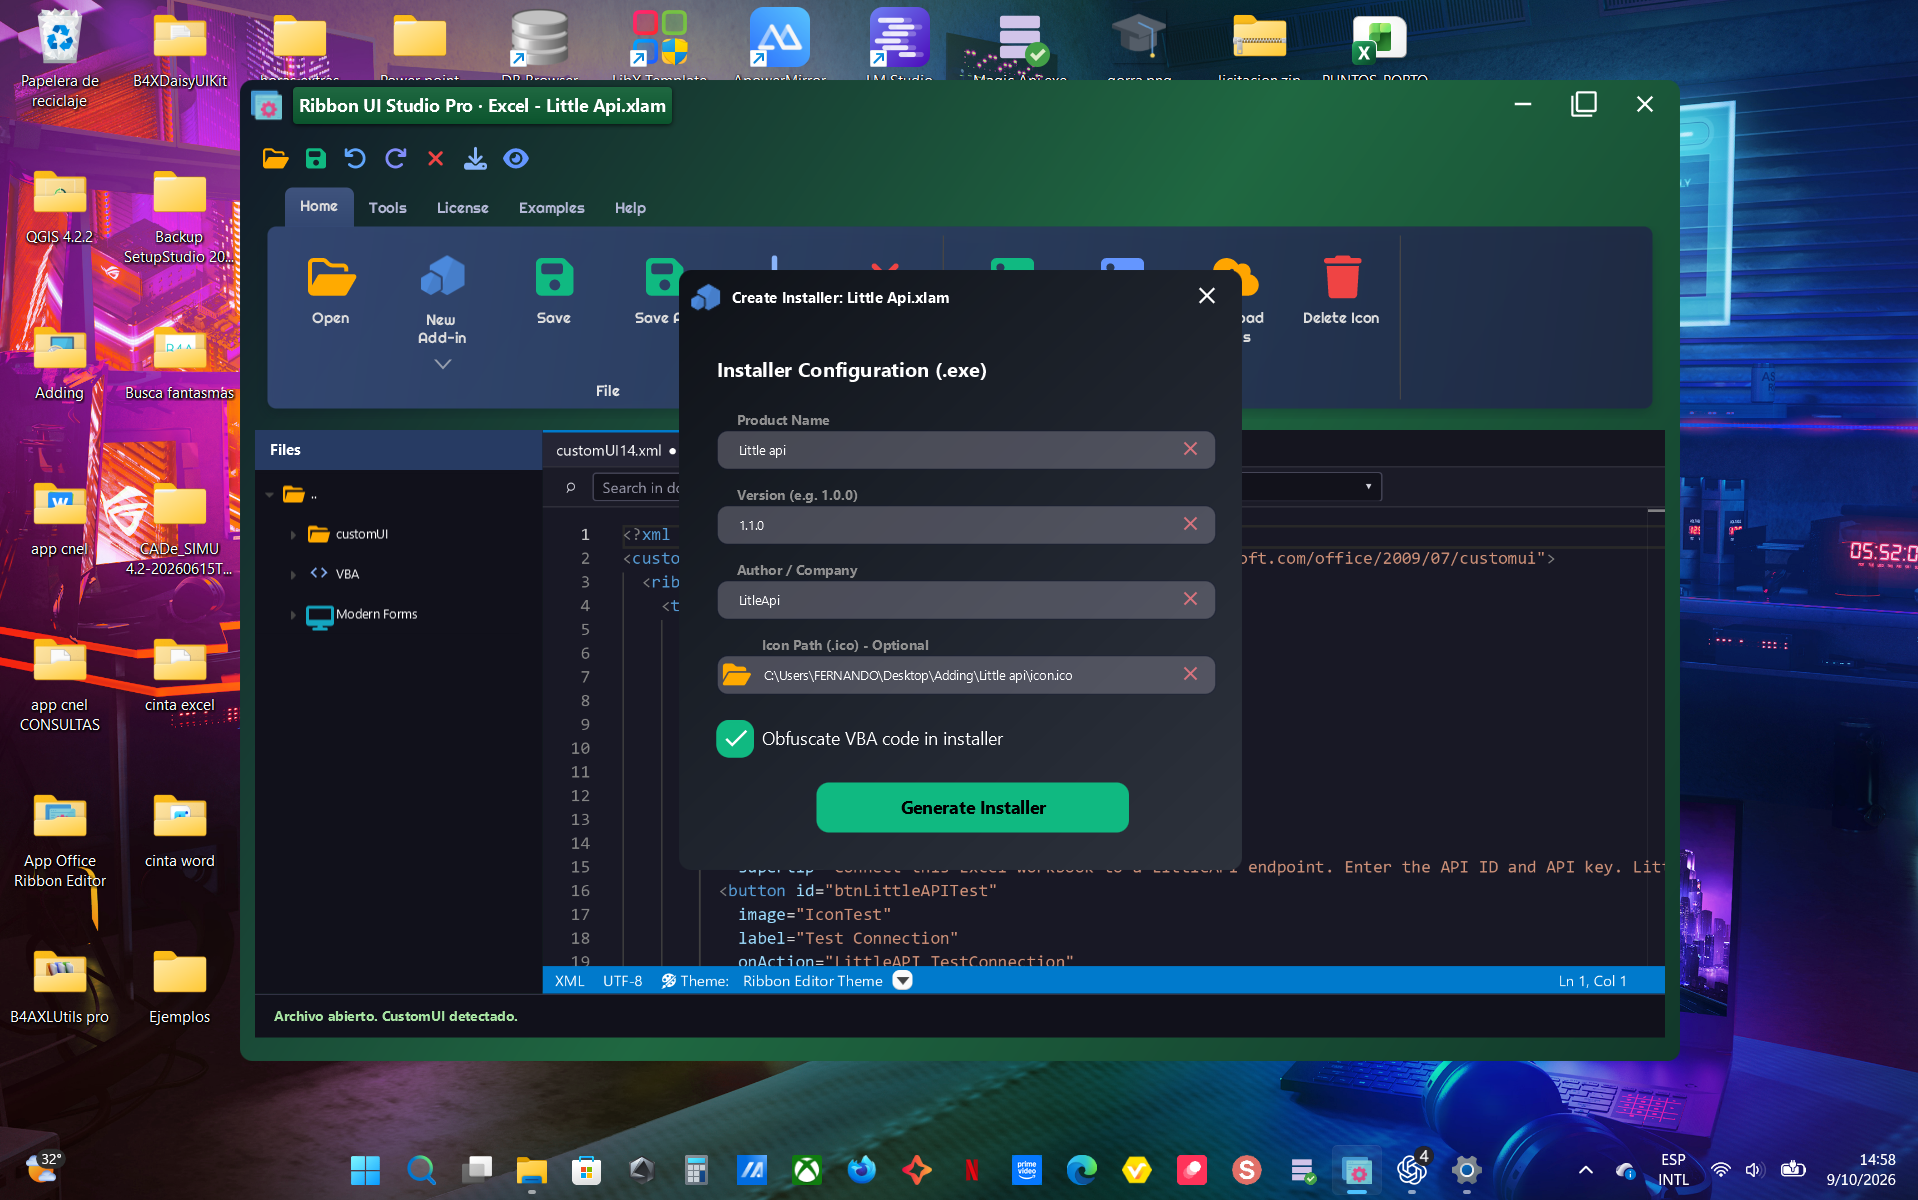Select the QGIS 4.2.2 desktop folder
The width and height of the screenshot is (1918, 1200).
[60, 208]
